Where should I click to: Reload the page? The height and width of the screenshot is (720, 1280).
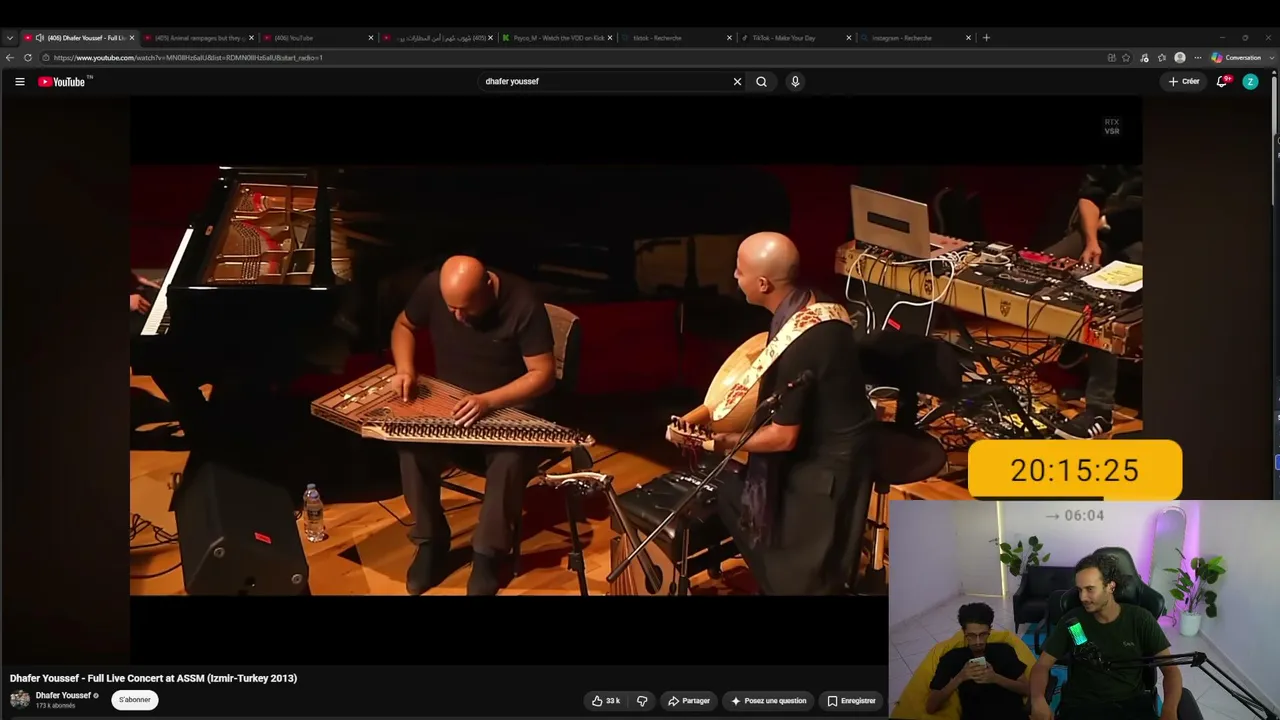click(x=28, y=58)
